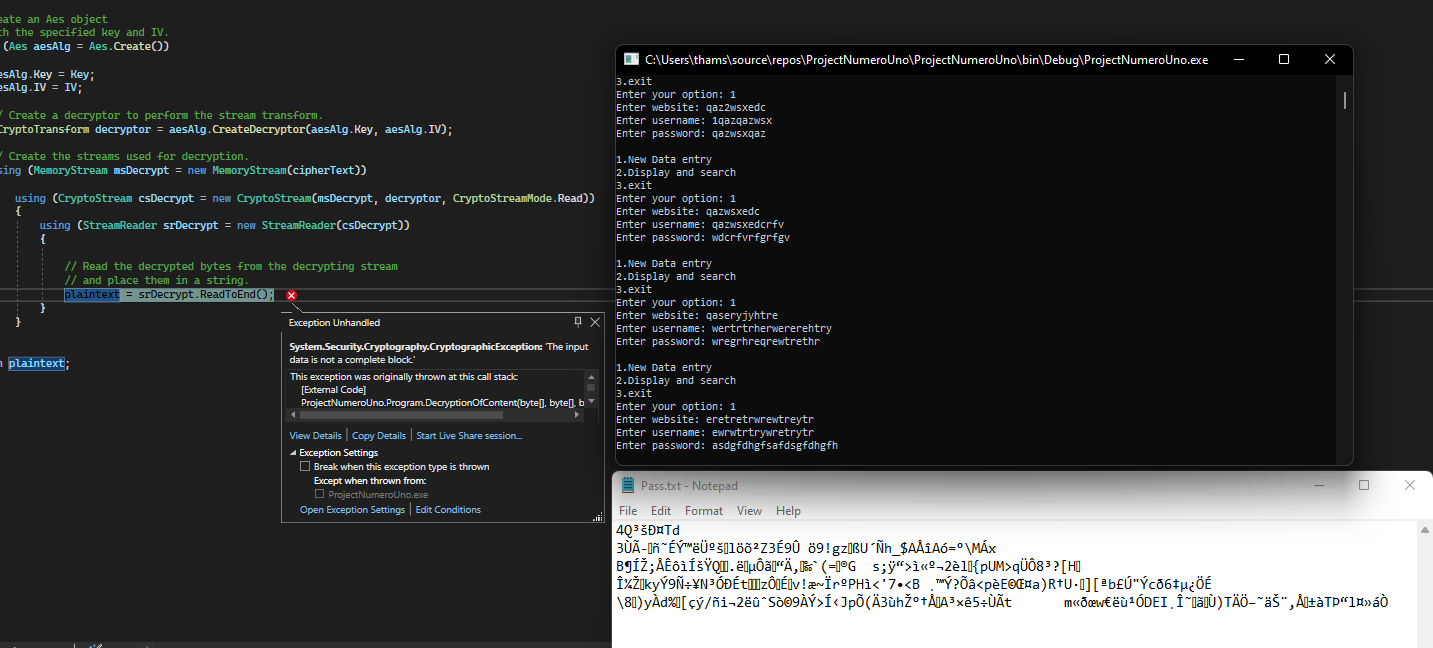
Task: Click the [External Code] call stack row
Action: tap(333, 390)
